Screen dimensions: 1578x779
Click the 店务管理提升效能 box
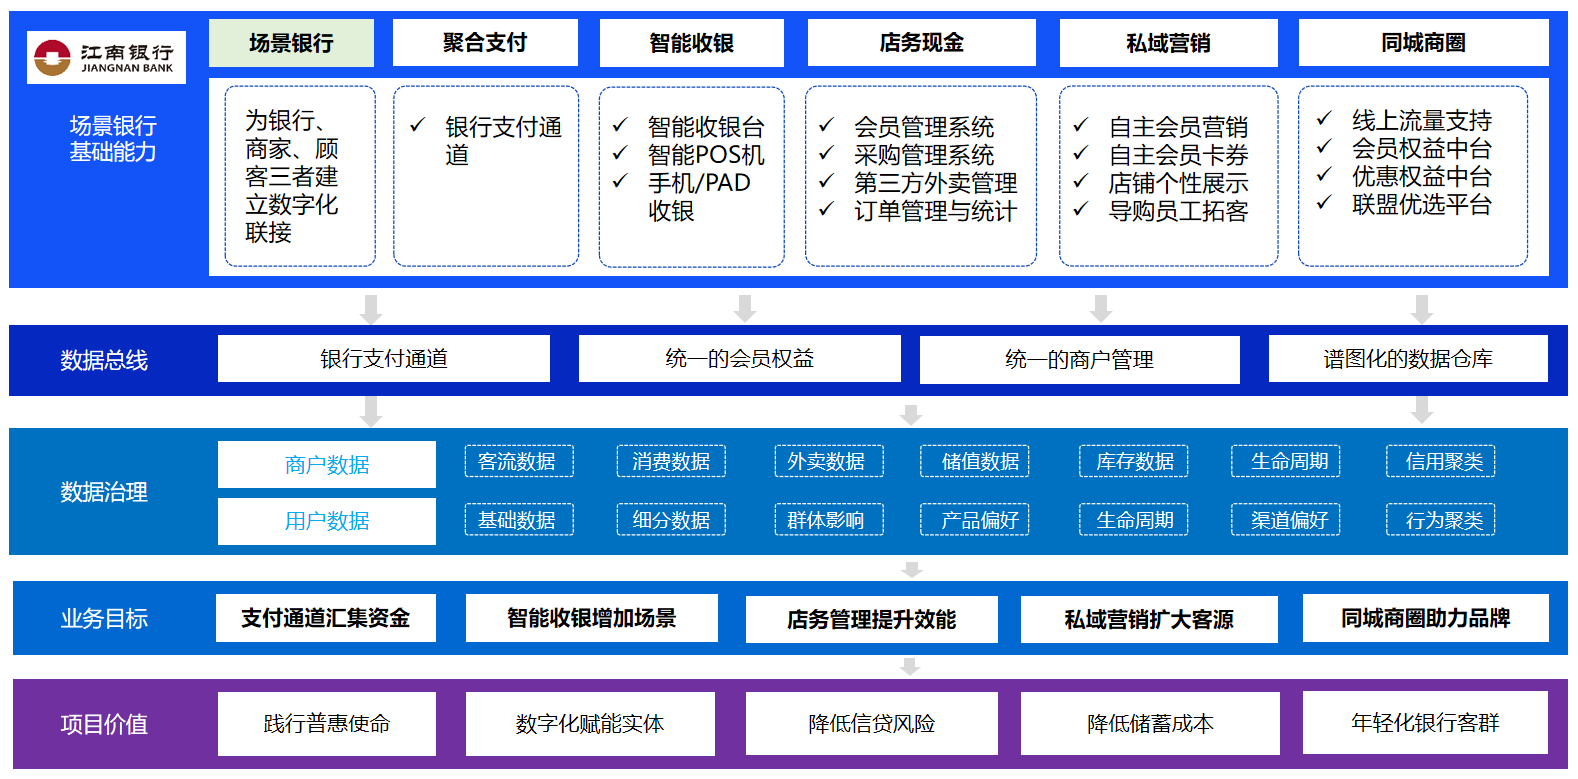pos(871,619)
